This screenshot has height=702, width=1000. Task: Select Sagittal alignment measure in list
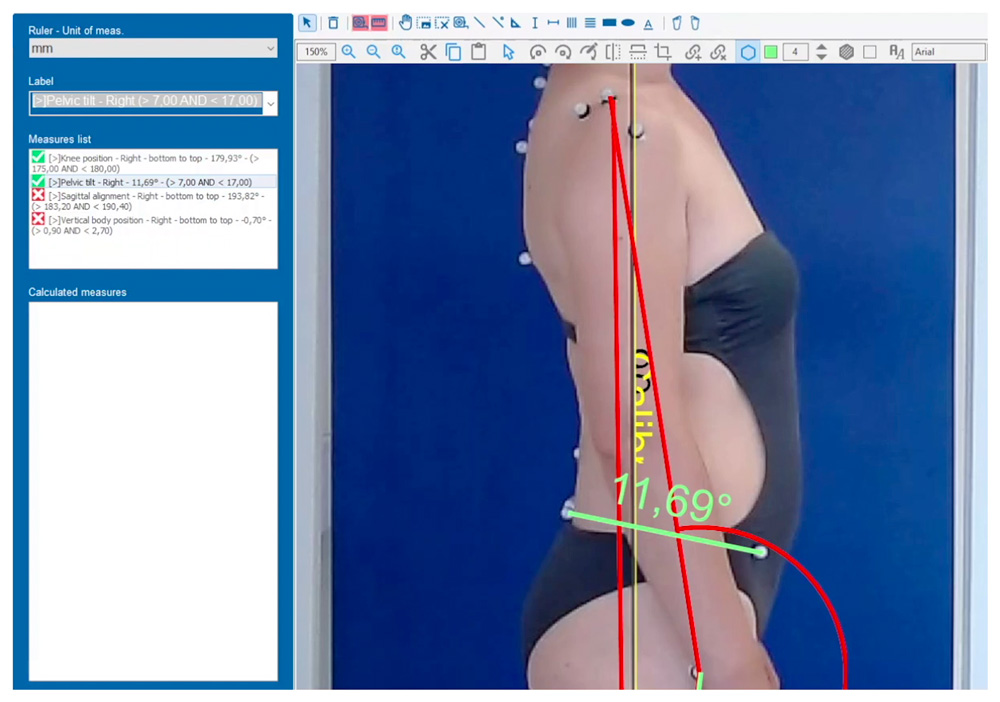pos(150,201)
